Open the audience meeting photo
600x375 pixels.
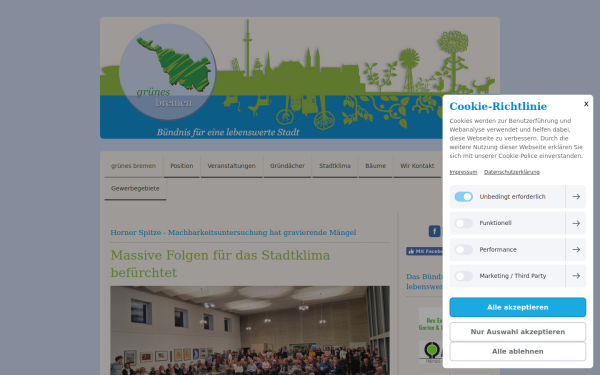pyautogui.click(x=250, y=330)
